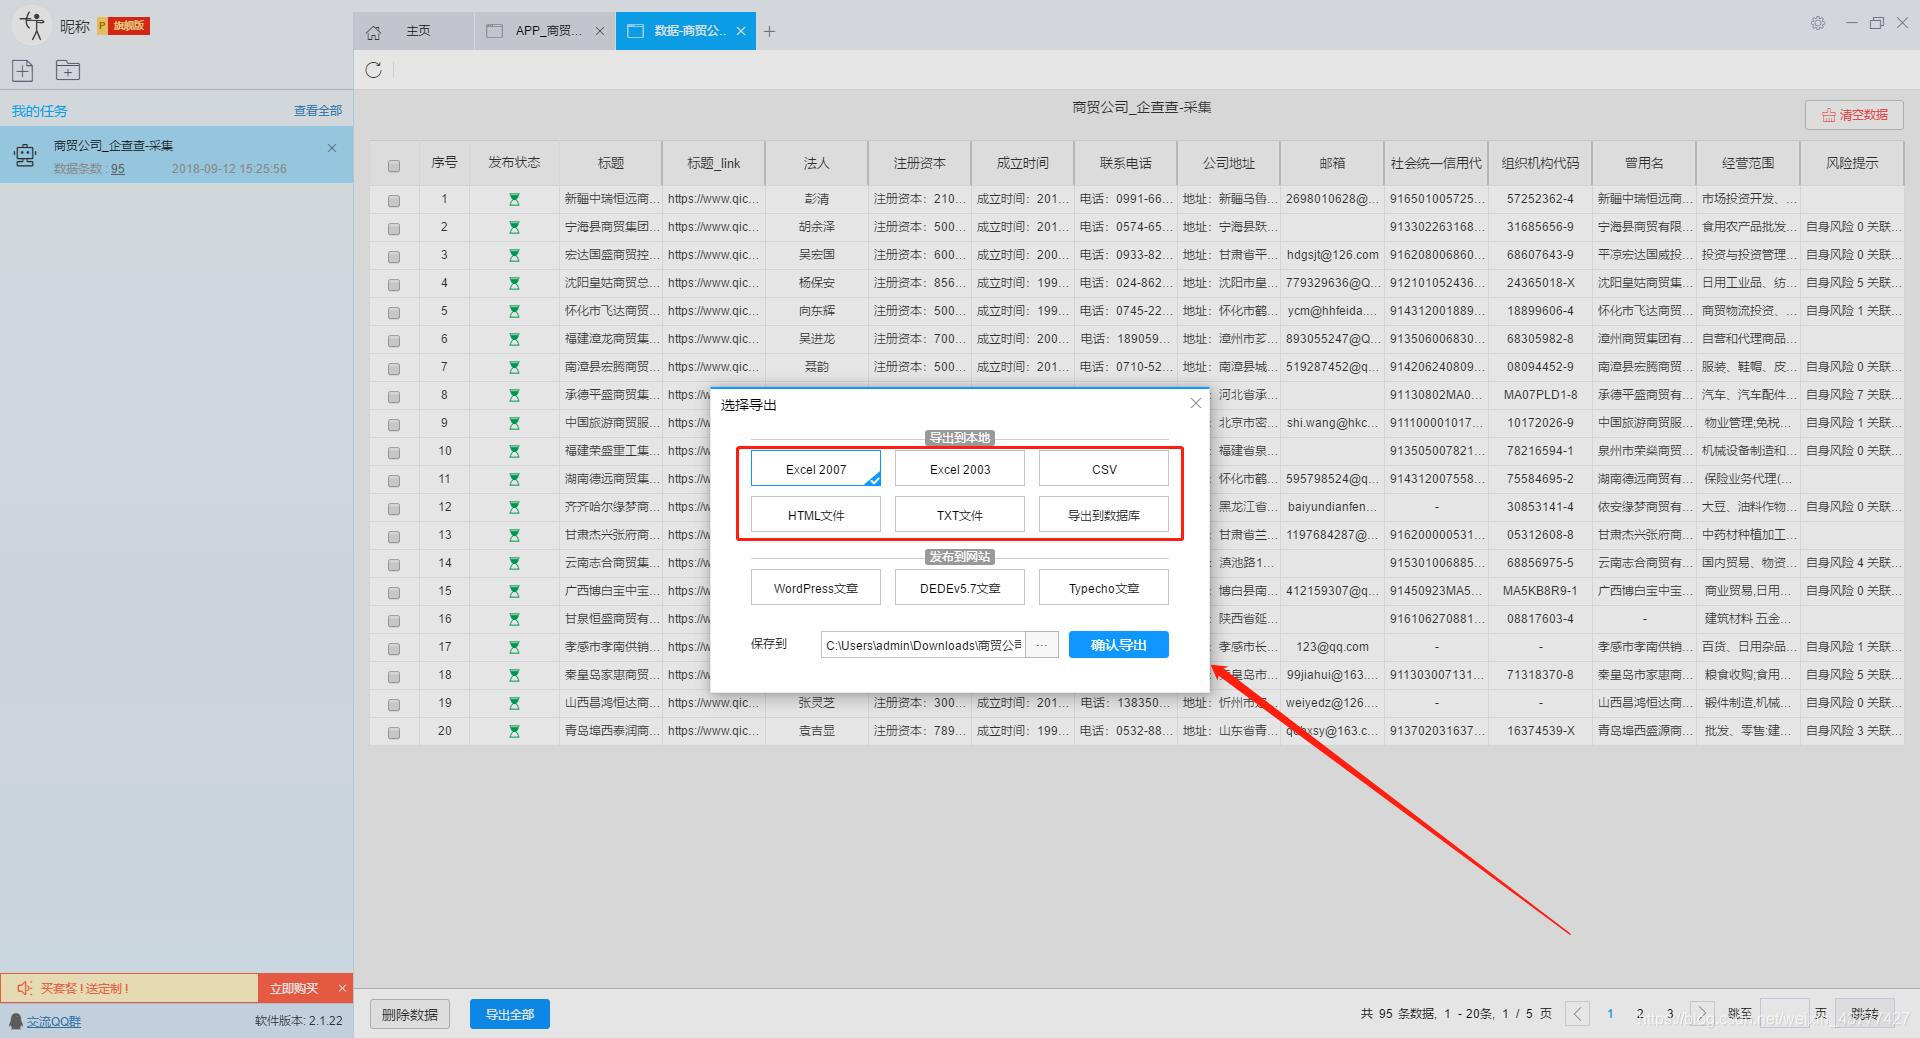Image resolution: width=1920 pixels, height=1038 pixels.
Task: Click the 邮箱 column header
Action: tap(1332, 163)
